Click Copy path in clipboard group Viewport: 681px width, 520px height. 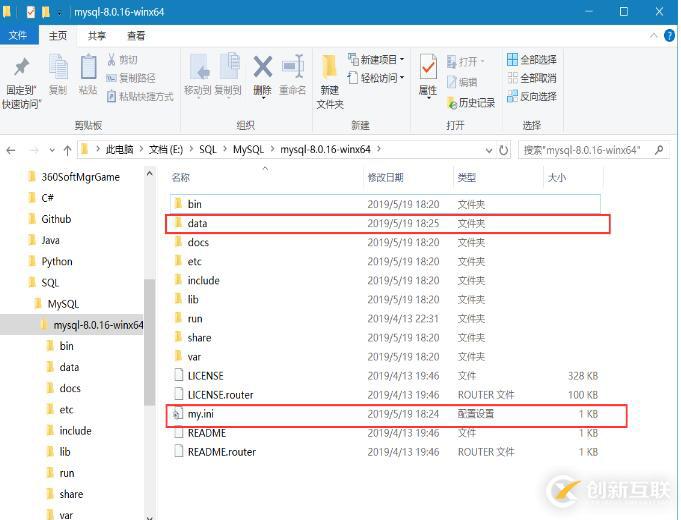[131, 78]
